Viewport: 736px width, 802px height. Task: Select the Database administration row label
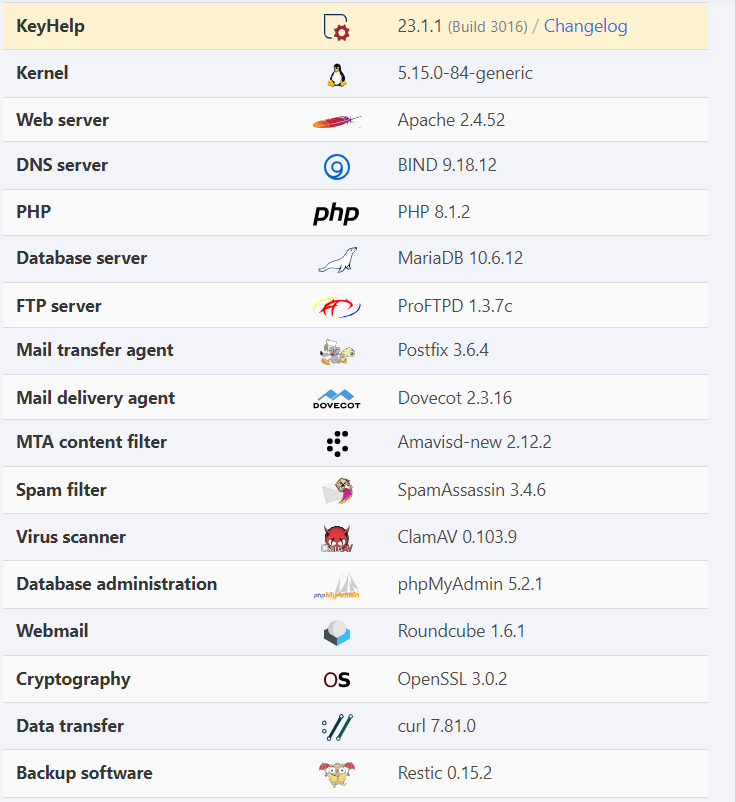pos(116,584)
